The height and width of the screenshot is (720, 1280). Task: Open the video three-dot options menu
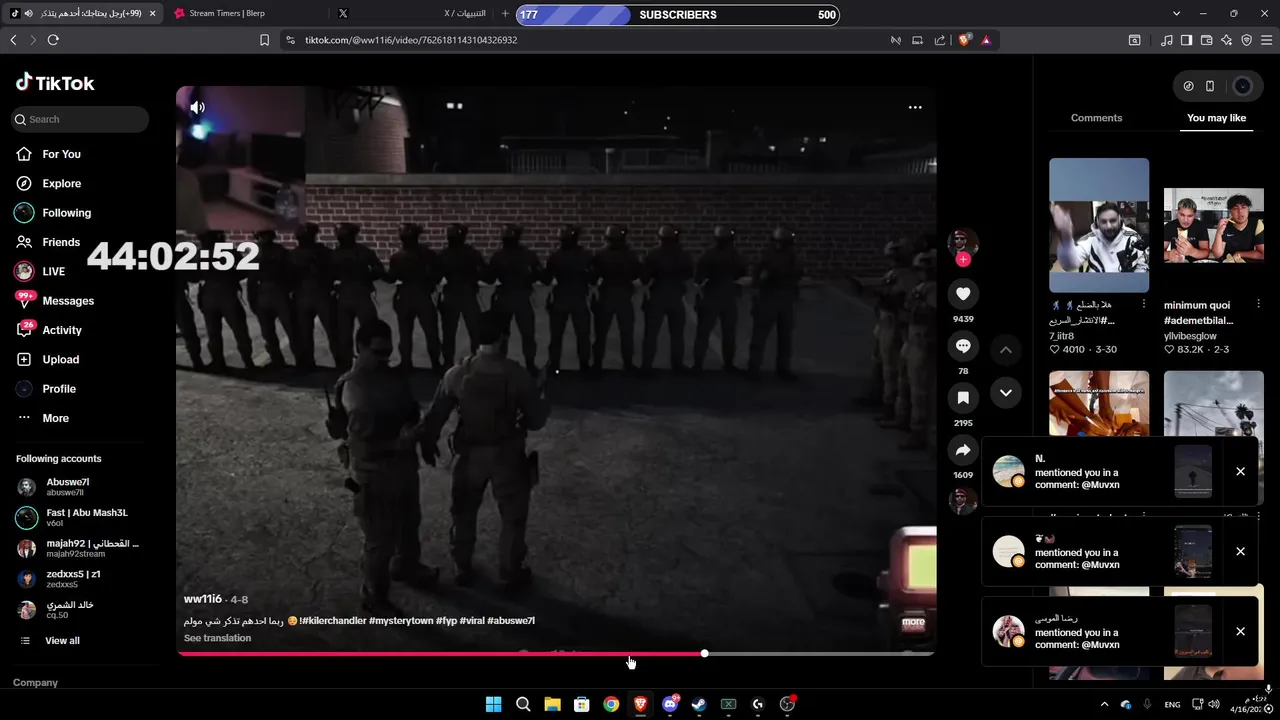pos(915,107)
